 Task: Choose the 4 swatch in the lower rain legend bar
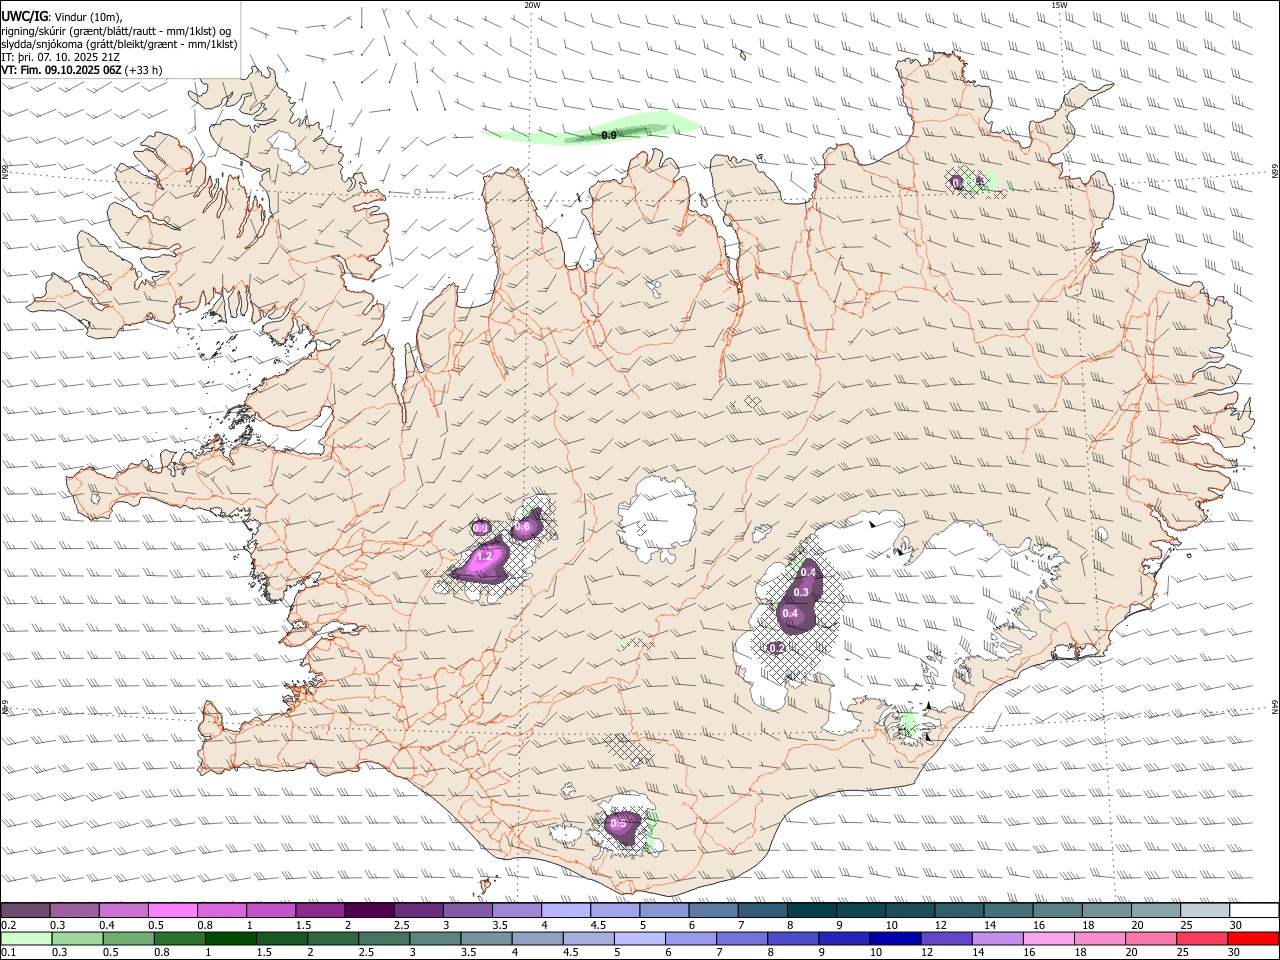pyautogui.click(x=538, y=938)
